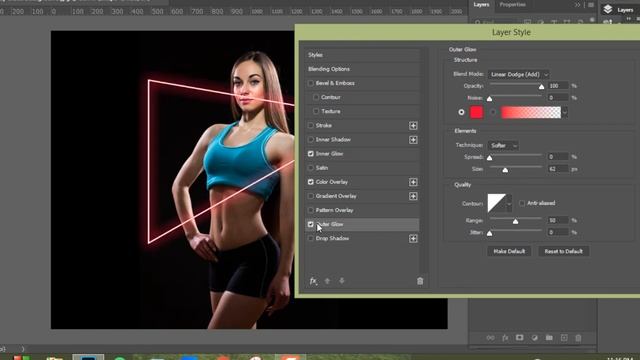Image resolution: width=640 pixels, height=360 pixels.
Task: Create a new group with the folder icon
Action: pyautogui.click(x=549, y=338)
